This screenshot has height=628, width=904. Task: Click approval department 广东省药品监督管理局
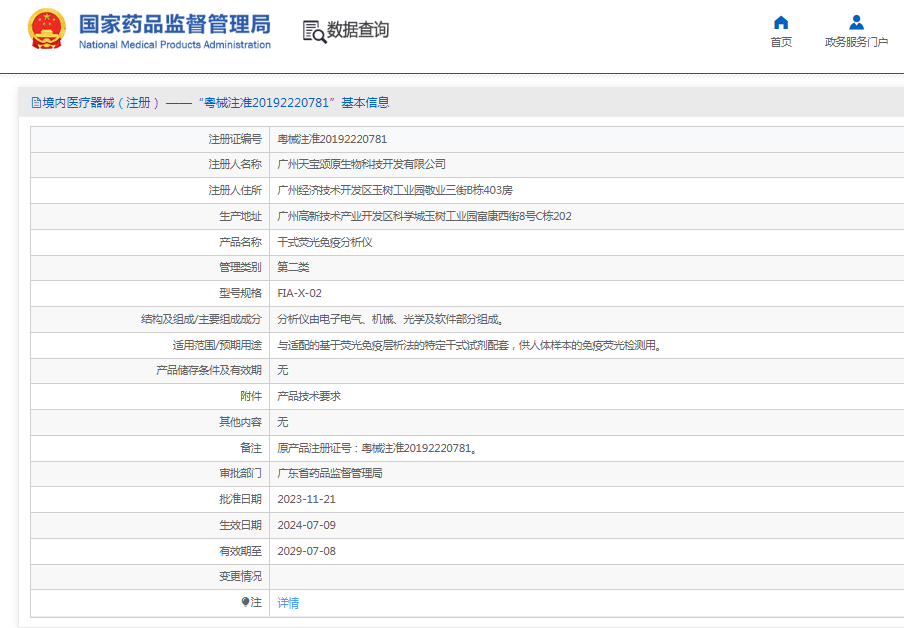330,473
